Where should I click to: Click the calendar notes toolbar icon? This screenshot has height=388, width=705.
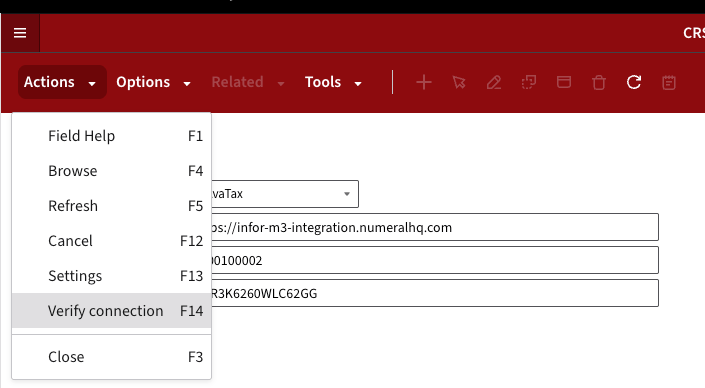click(669, 82)
